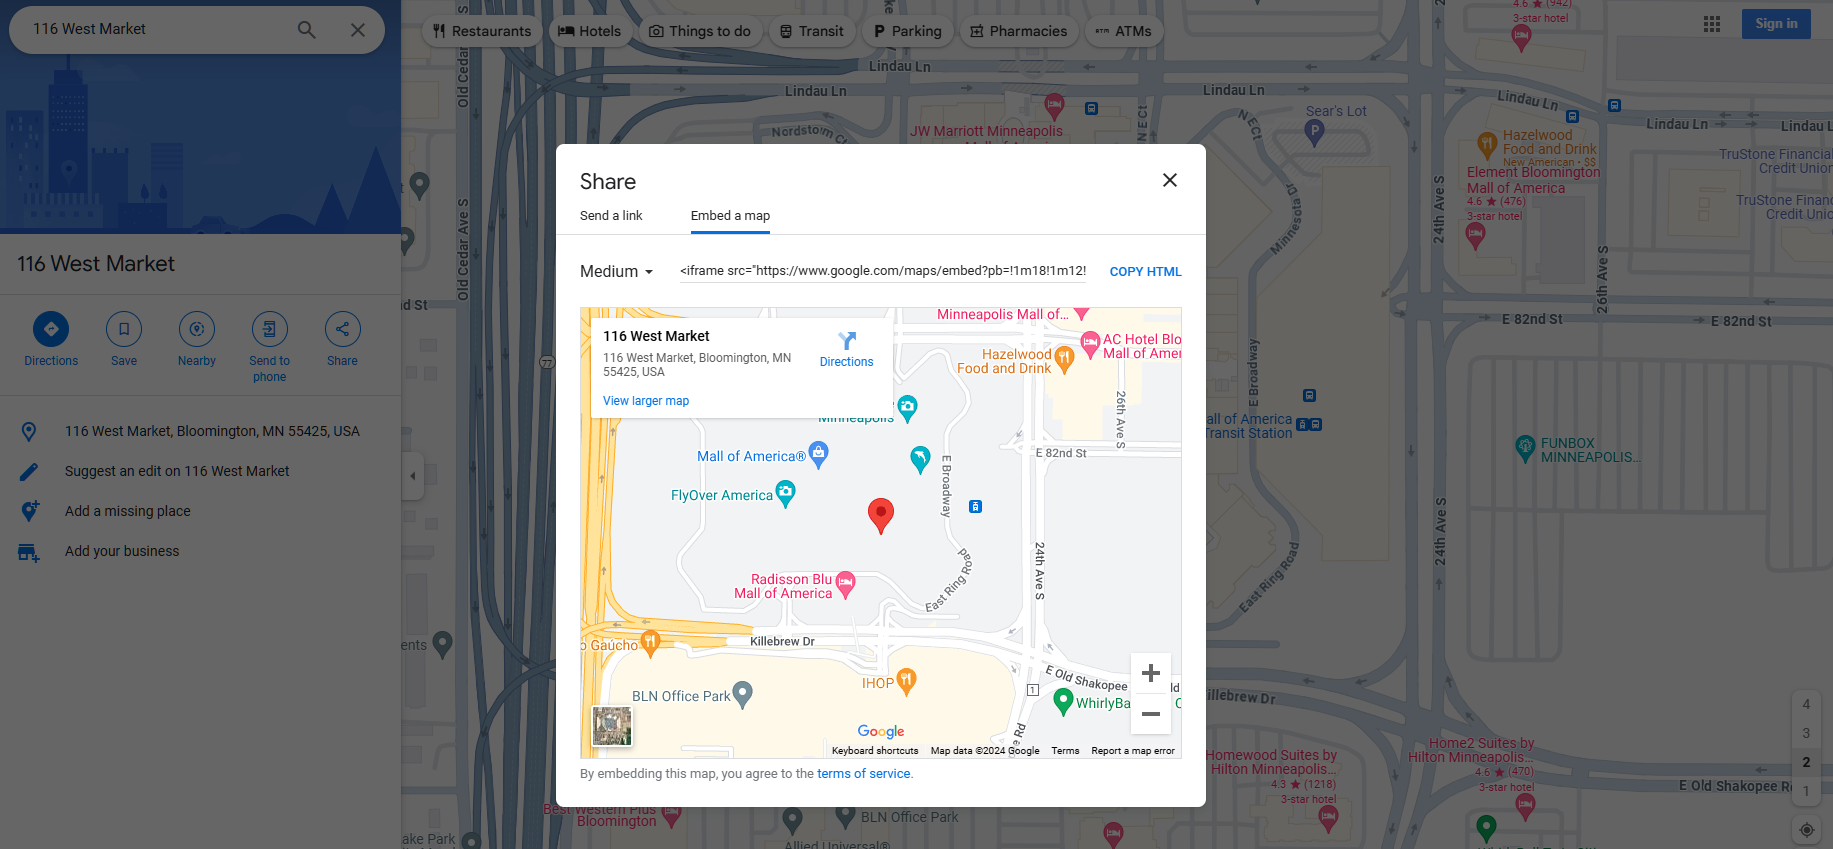The image size is (1833, 849).
Task: Click Sign in button
Action: (1776, 24)
